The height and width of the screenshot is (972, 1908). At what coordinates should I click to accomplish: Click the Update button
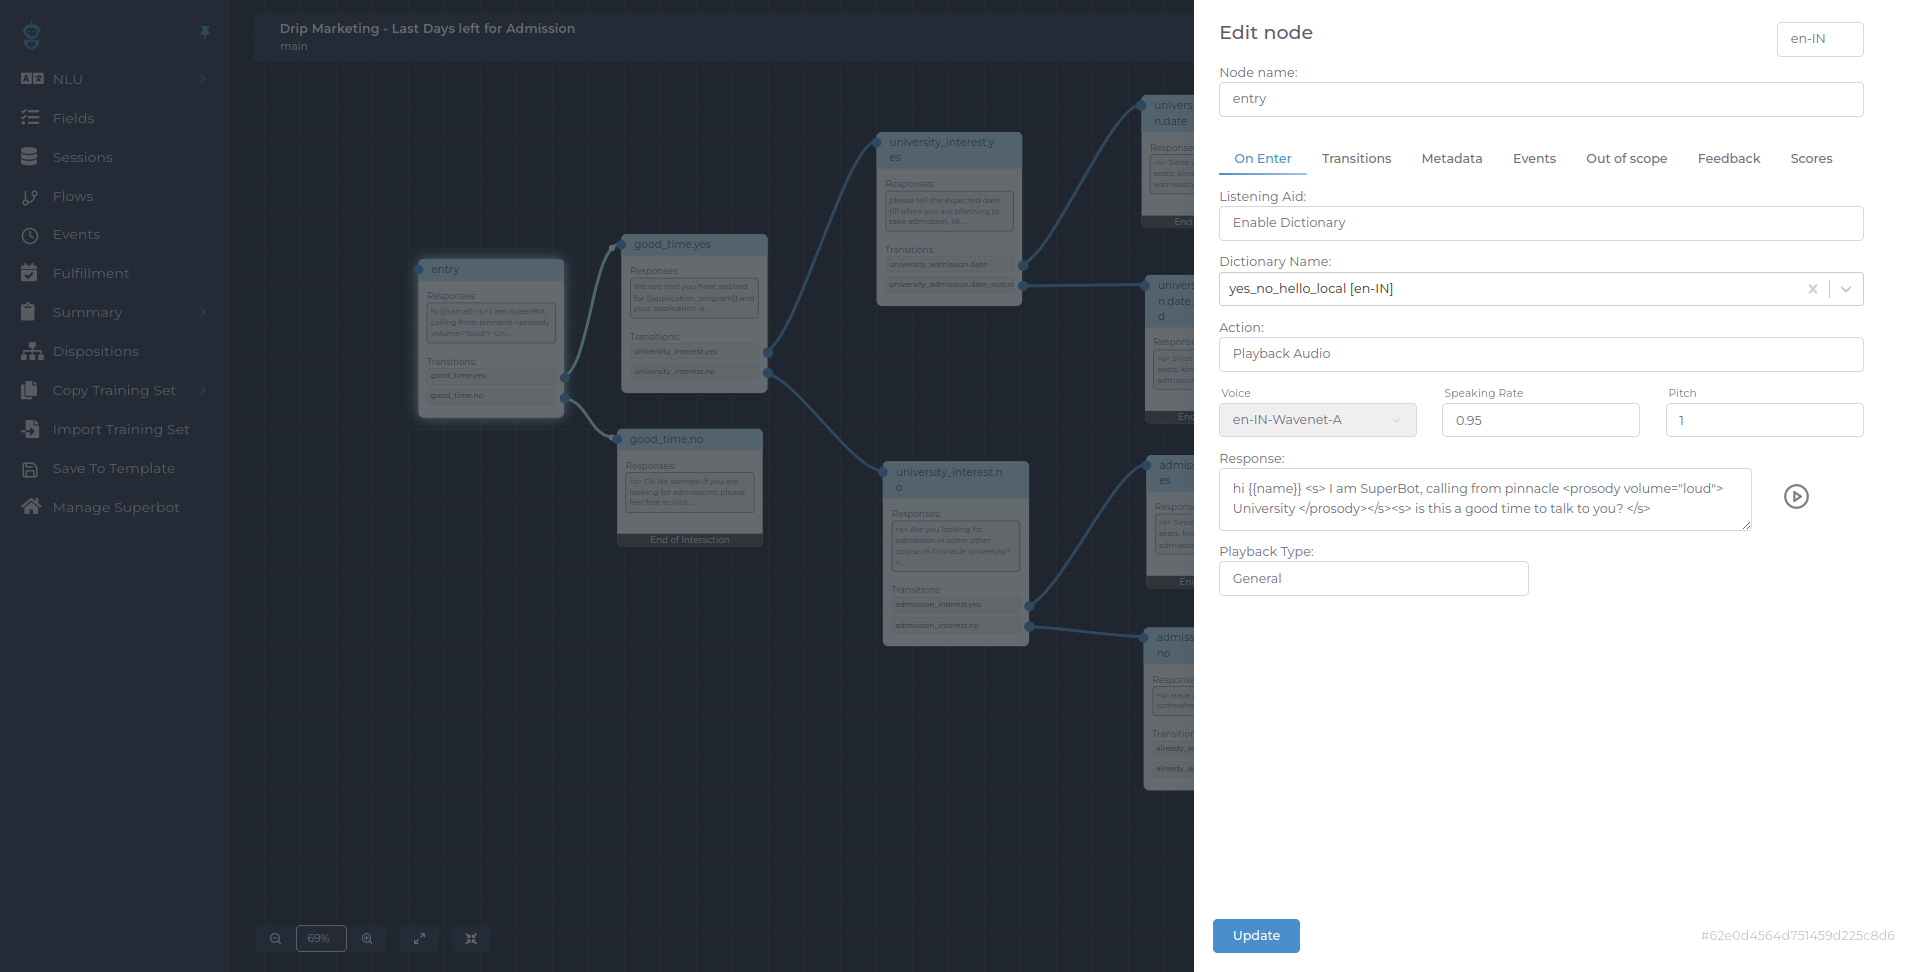coord(1256,936)
